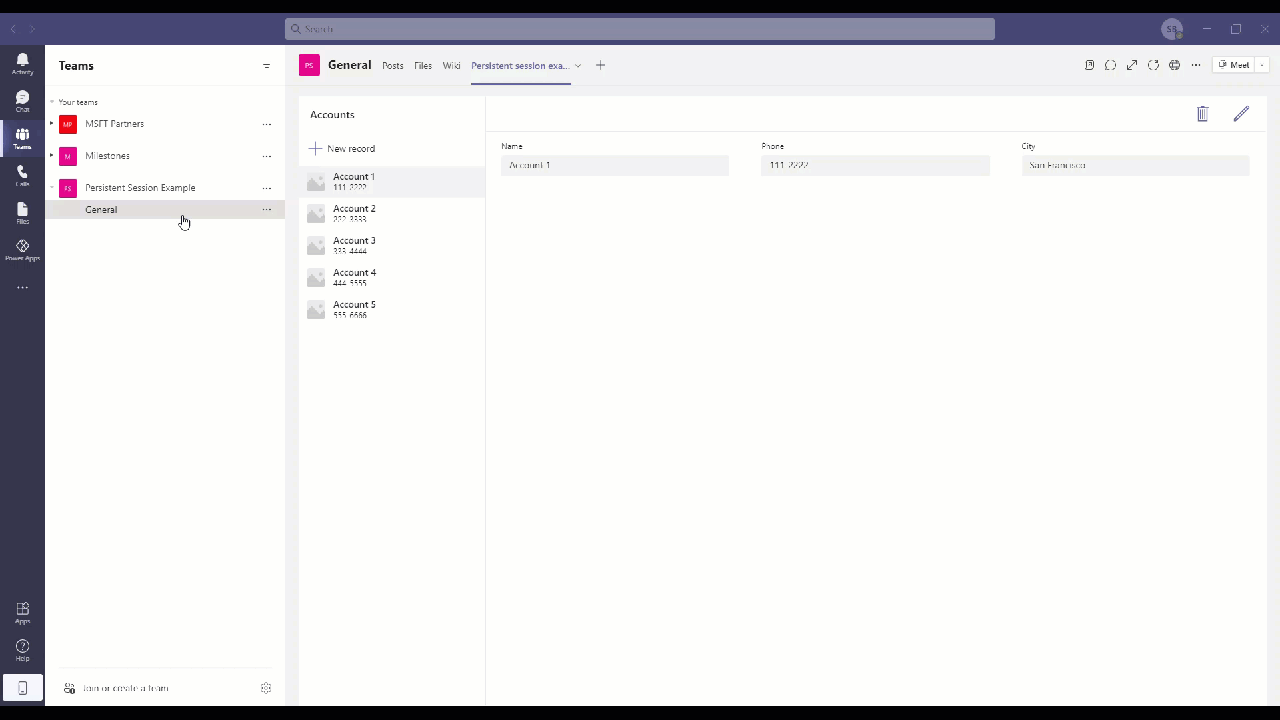Select the Persistent session example tab
This screenshot has width=1280, height=720.
click(x=520, y=66)
